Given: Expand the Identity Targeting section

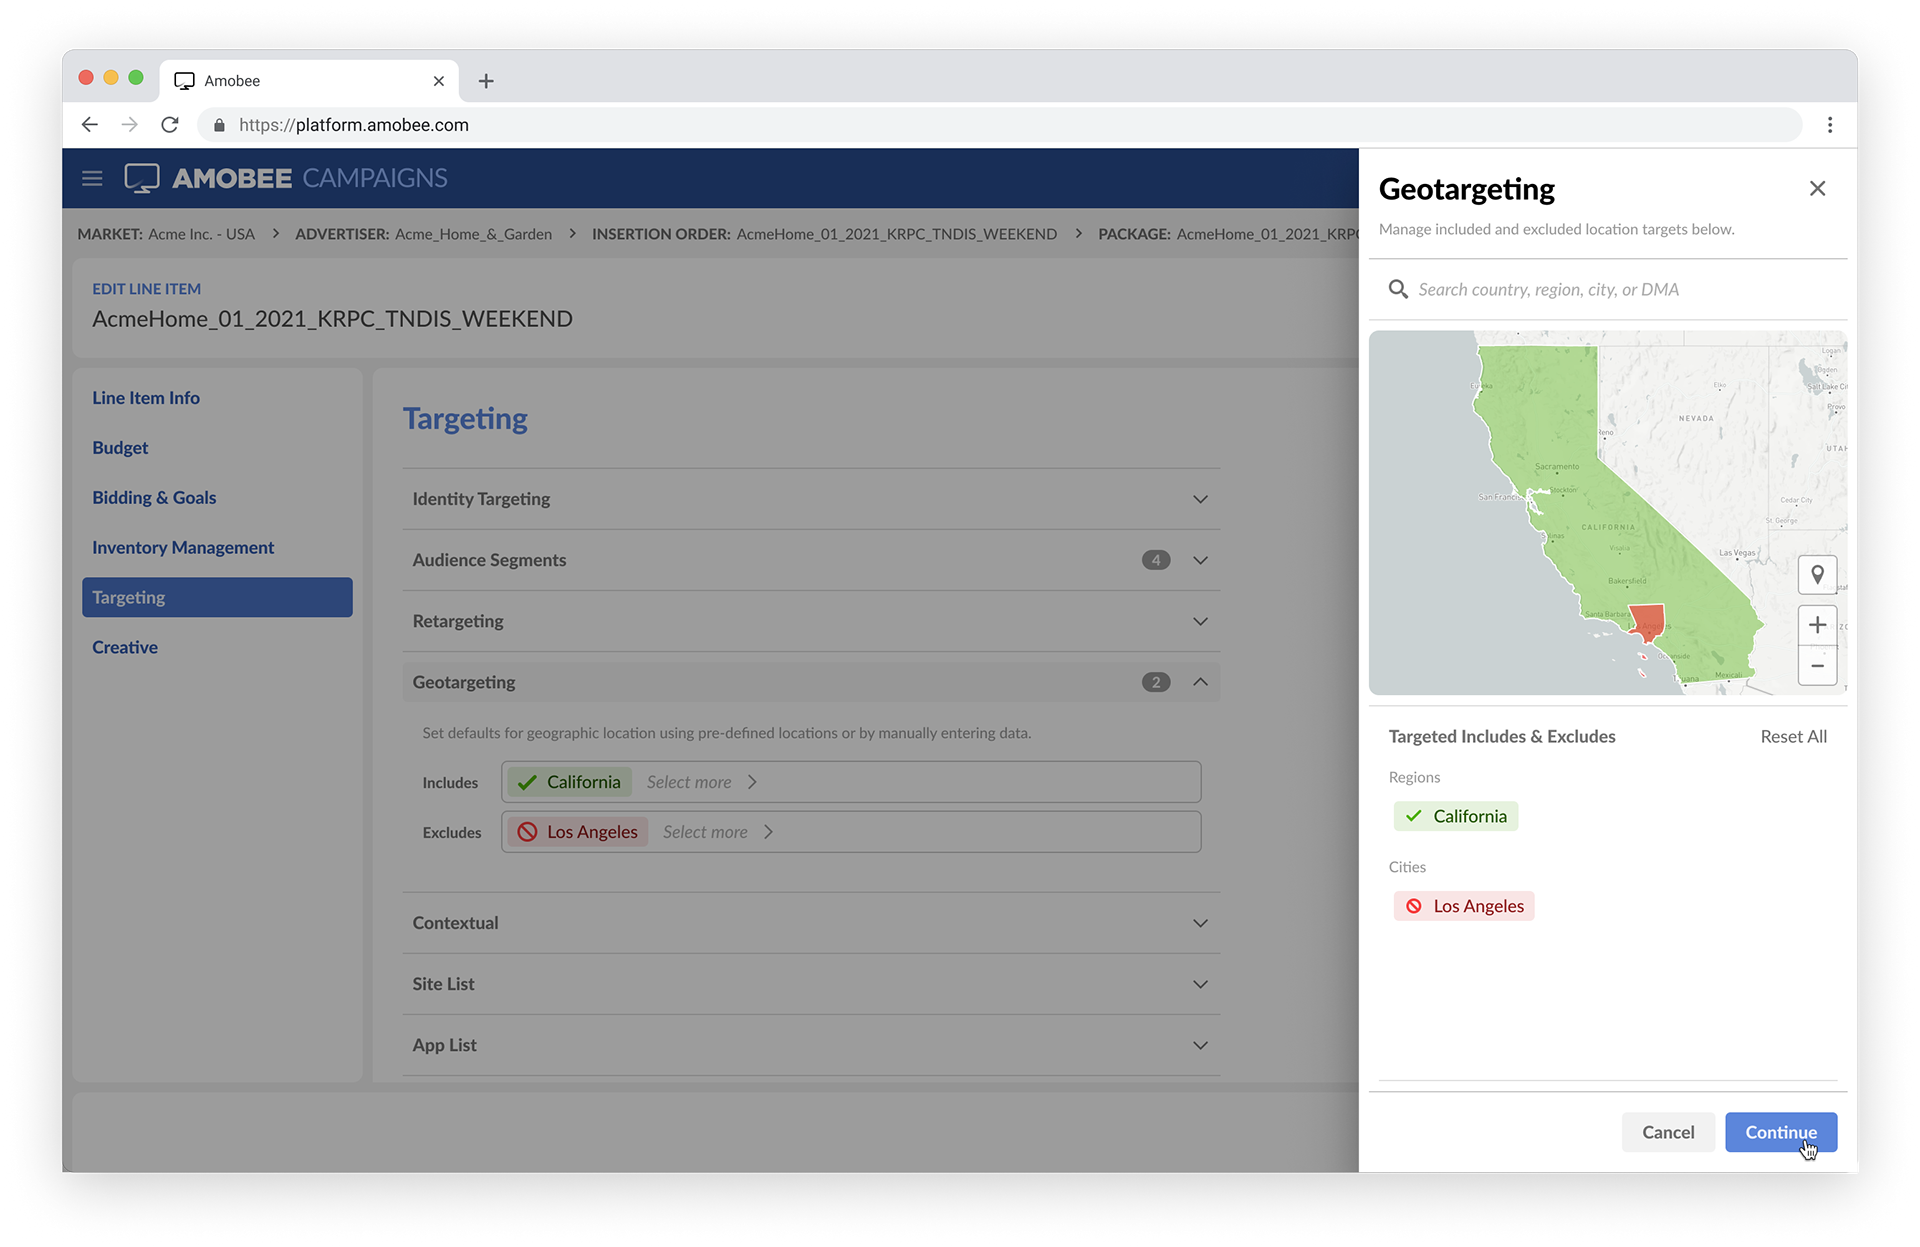Looking at the screenshot, I should click(x=811, y=499).
